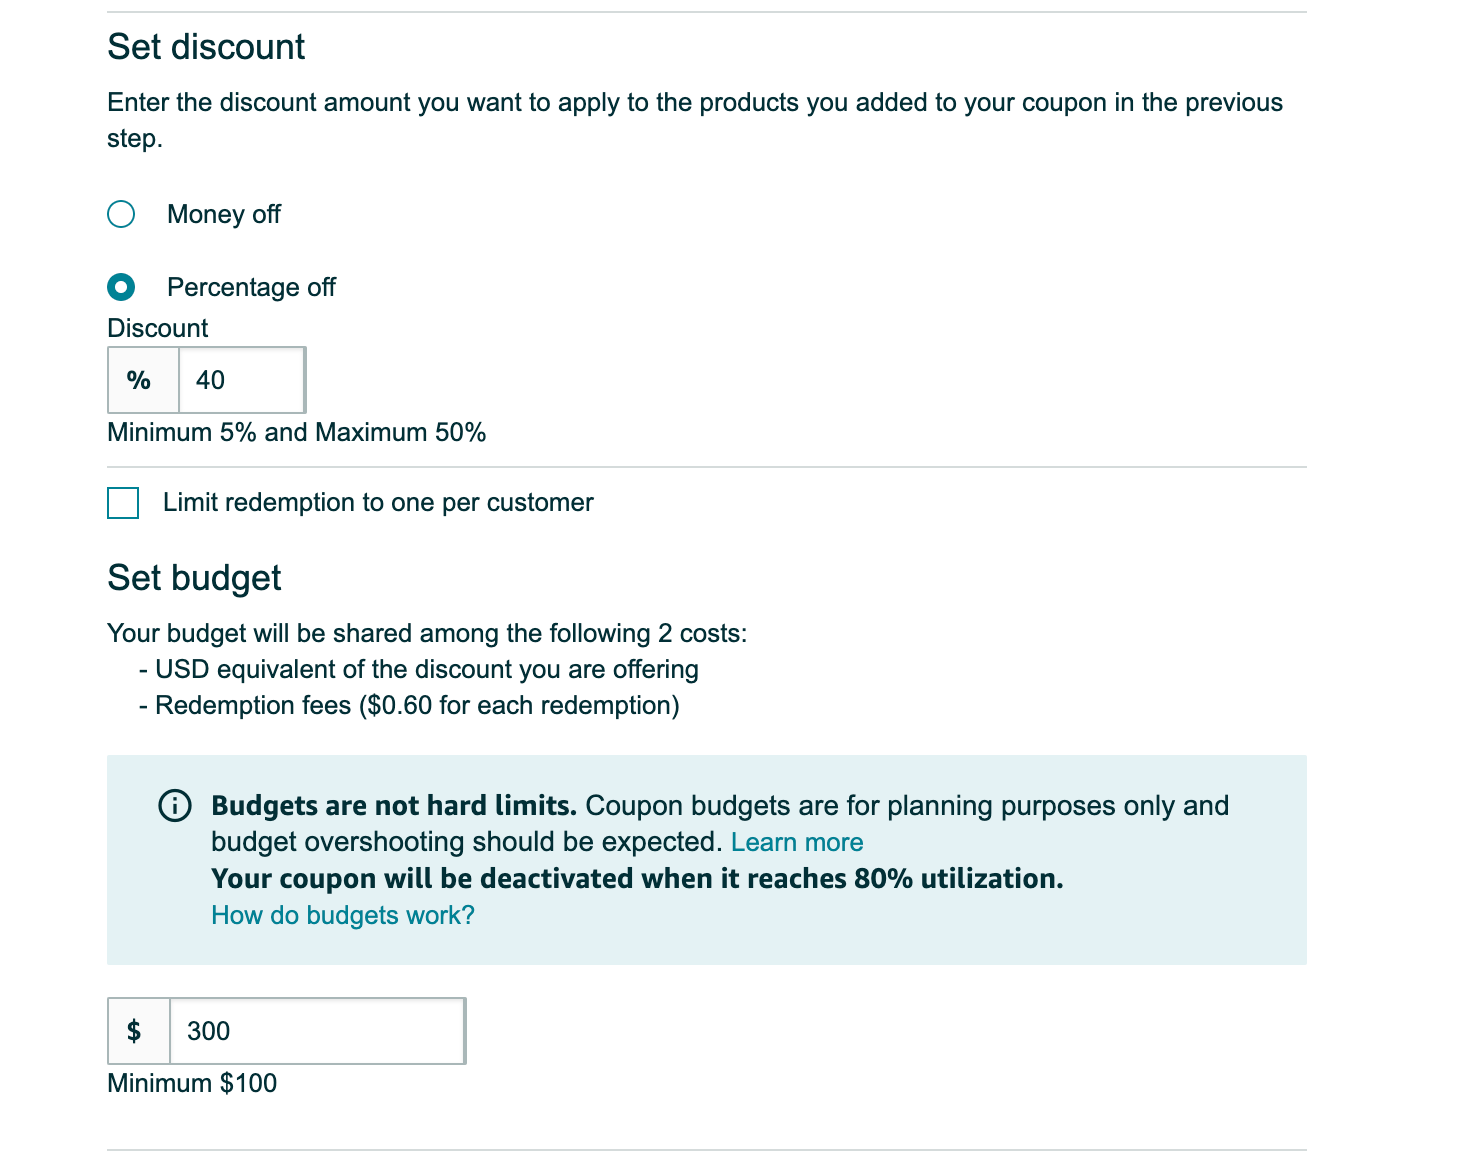Select the Percentage off radio button
The image size is (1474, 1166).
pyautogui.click(x=121, y=287)
